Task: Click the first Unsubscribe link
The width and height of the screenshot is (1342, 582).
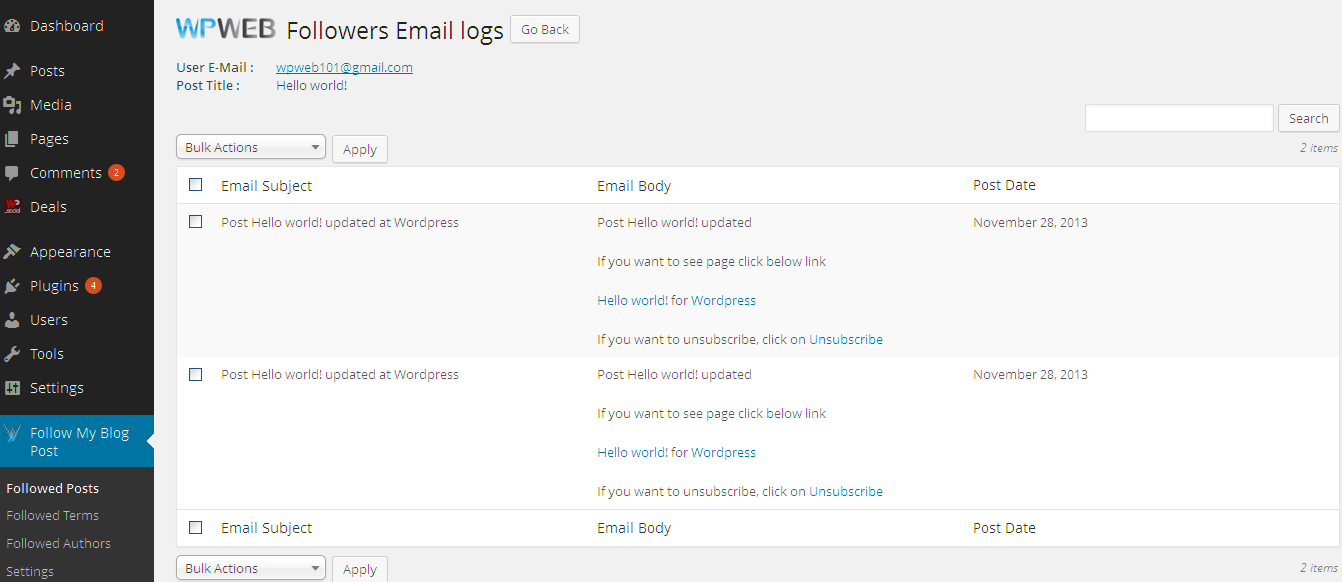Action: pos(846,339)
